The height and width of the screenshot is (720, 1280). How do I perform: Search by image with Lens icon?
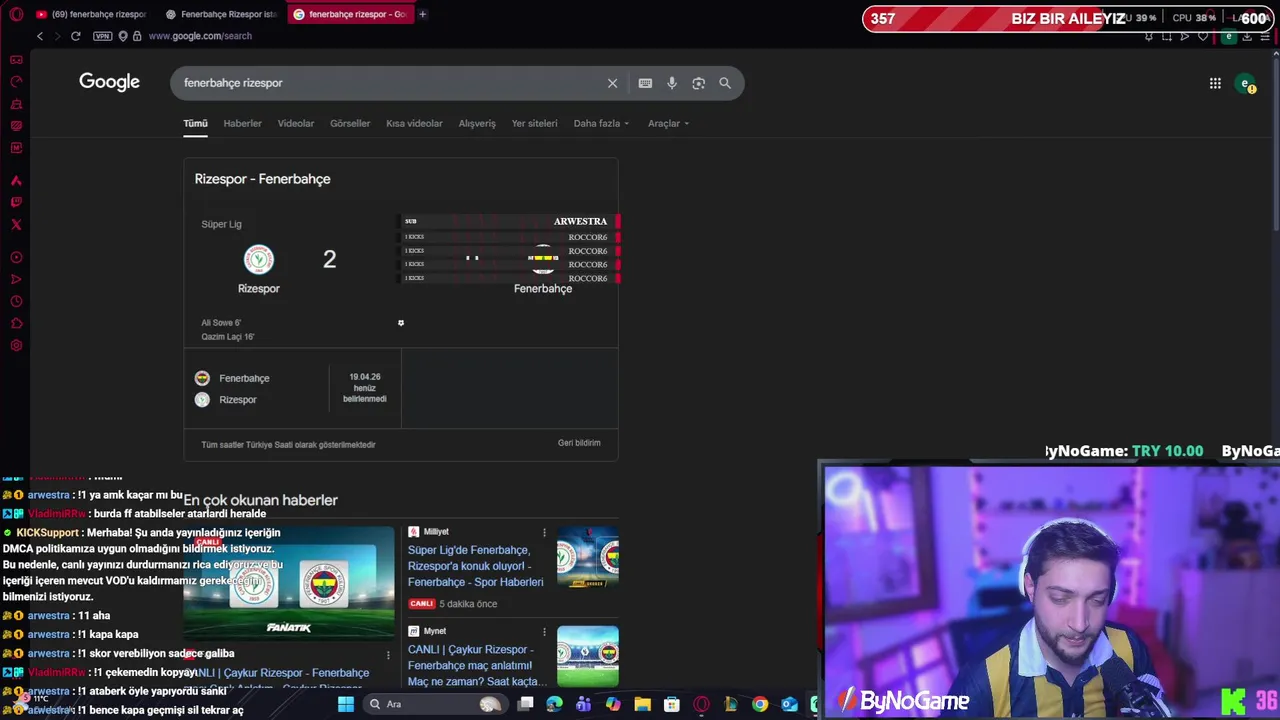click(x=698, y=83)
